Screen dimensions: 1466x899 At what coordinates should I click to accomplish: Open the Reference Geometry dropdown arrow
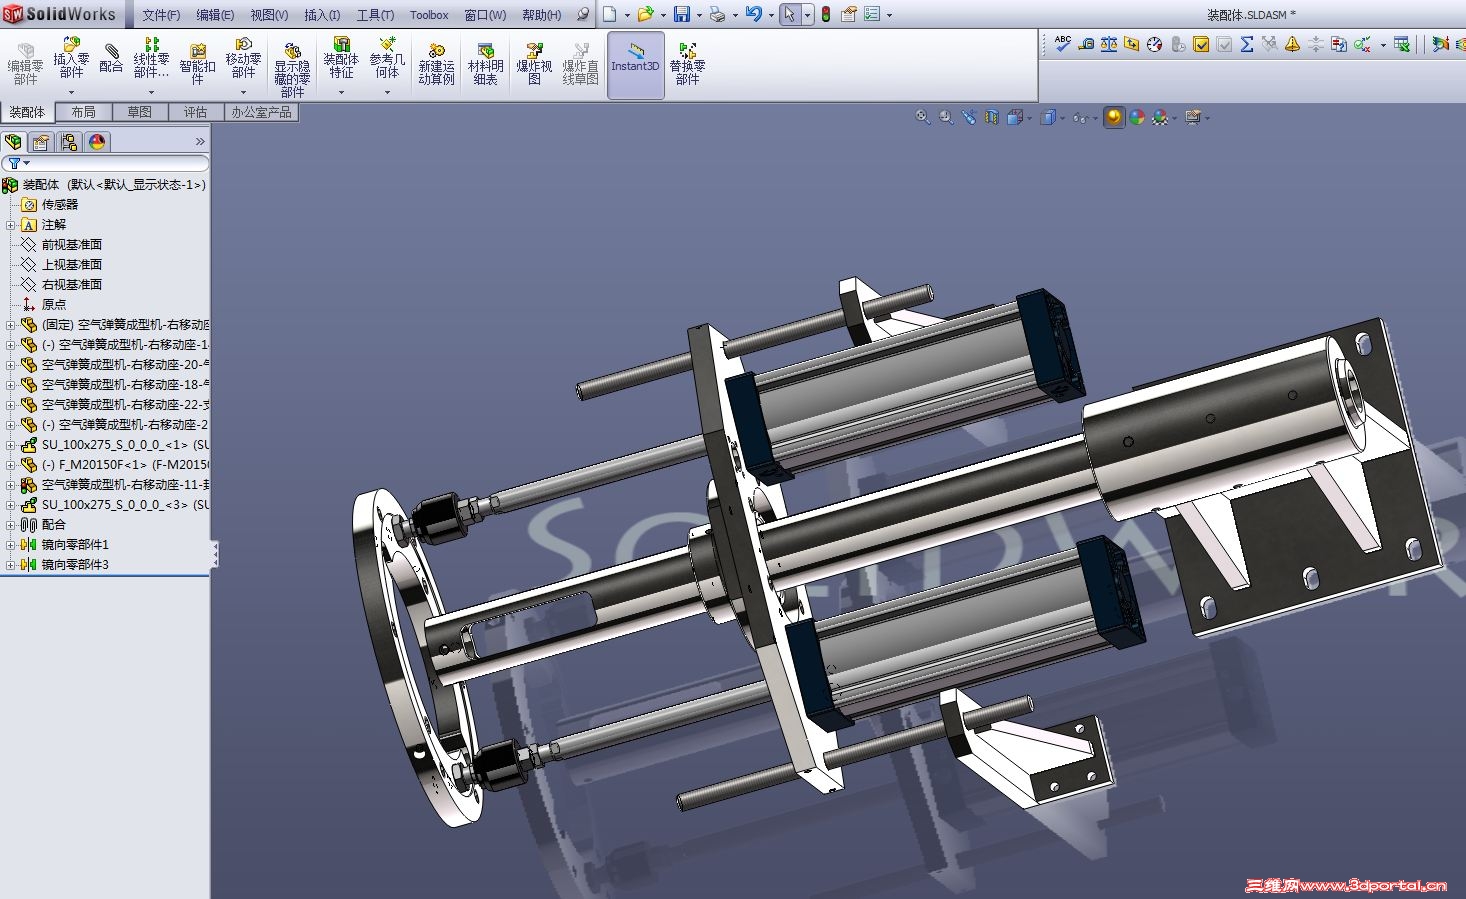[387, 92]
